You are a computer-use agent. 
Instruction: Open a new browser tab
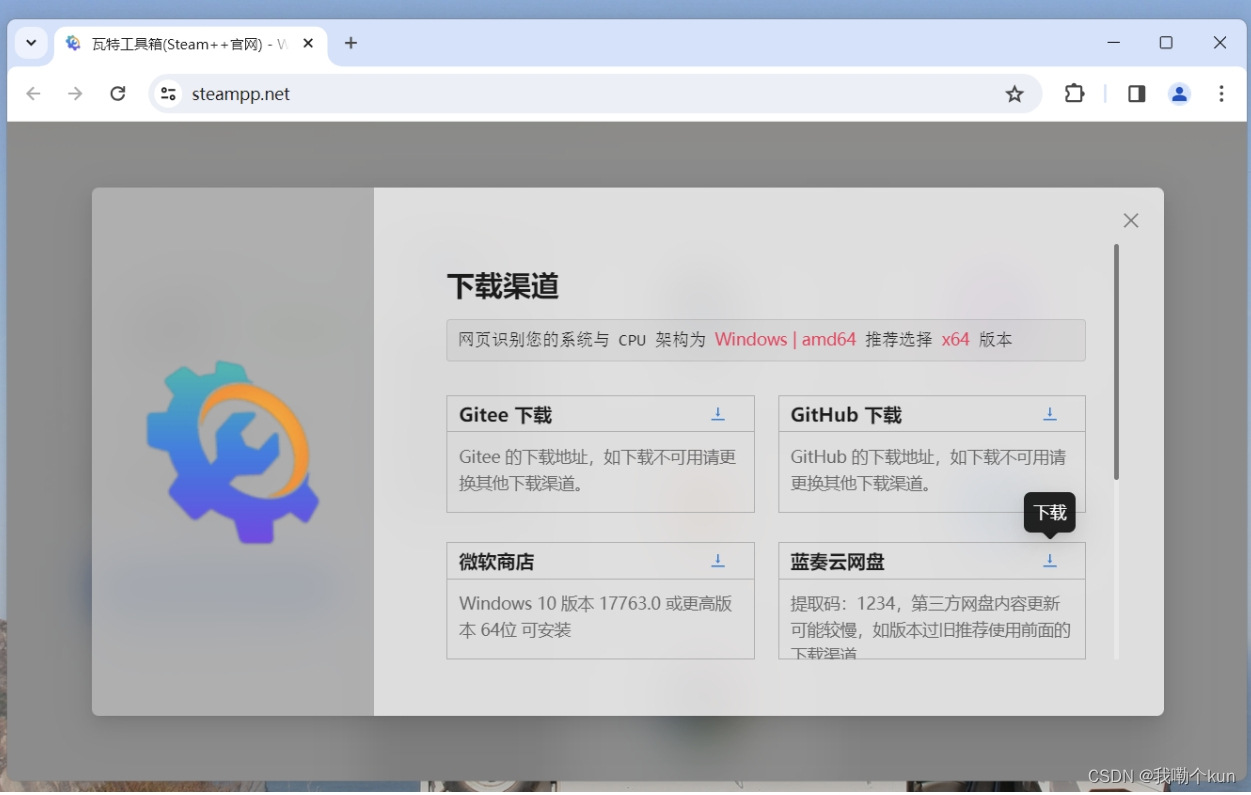pos(351,43)
